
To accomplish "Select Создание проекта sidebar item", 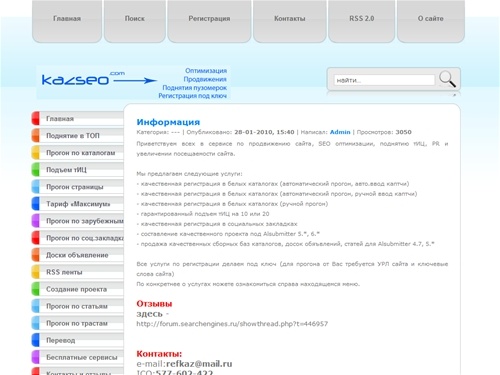I will click(77, 289).
